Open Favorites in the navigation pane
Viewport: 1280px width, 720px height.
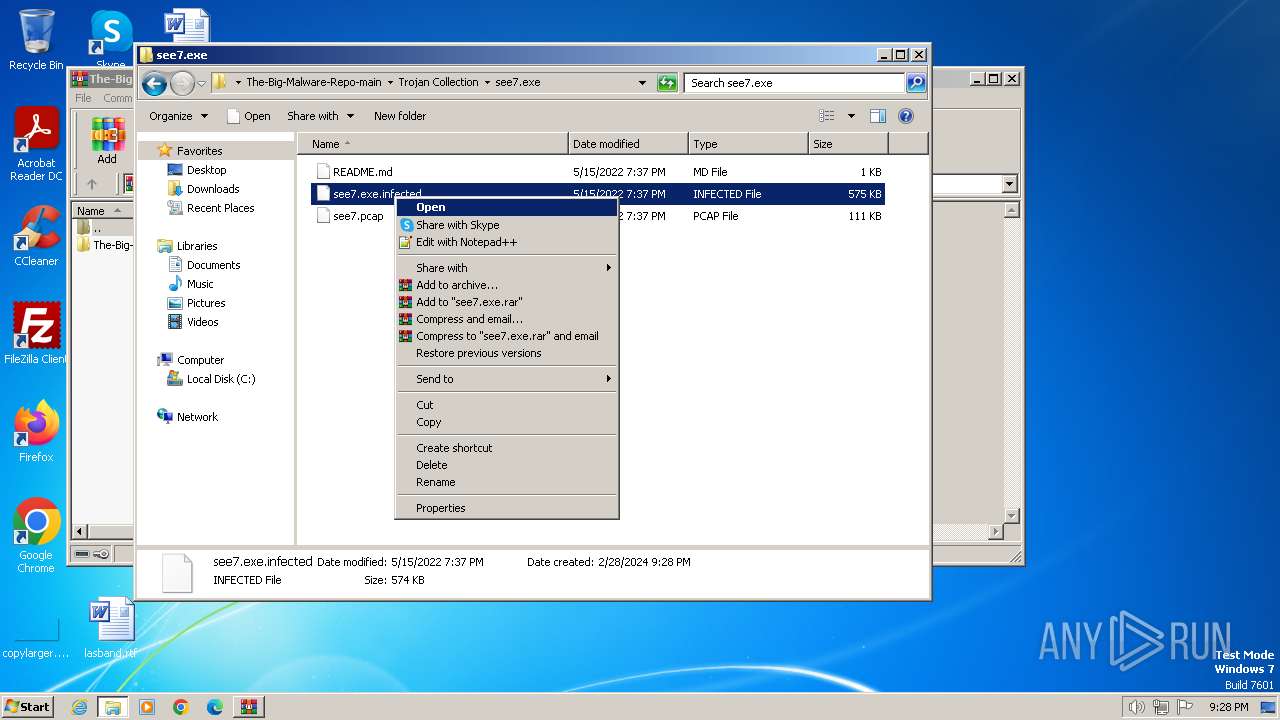click(x=199, y=151)
